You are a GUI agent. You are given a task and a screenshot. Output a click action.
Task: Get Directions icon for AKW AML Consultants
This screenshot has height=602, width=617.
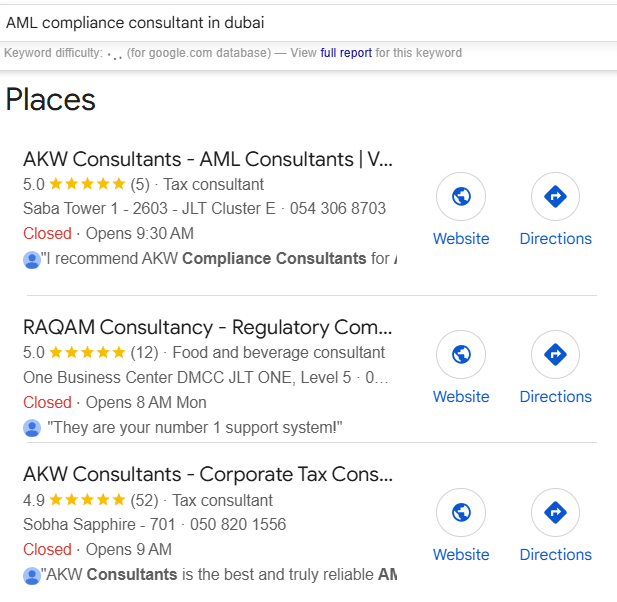pyautogui.click(x=555, y=196)
